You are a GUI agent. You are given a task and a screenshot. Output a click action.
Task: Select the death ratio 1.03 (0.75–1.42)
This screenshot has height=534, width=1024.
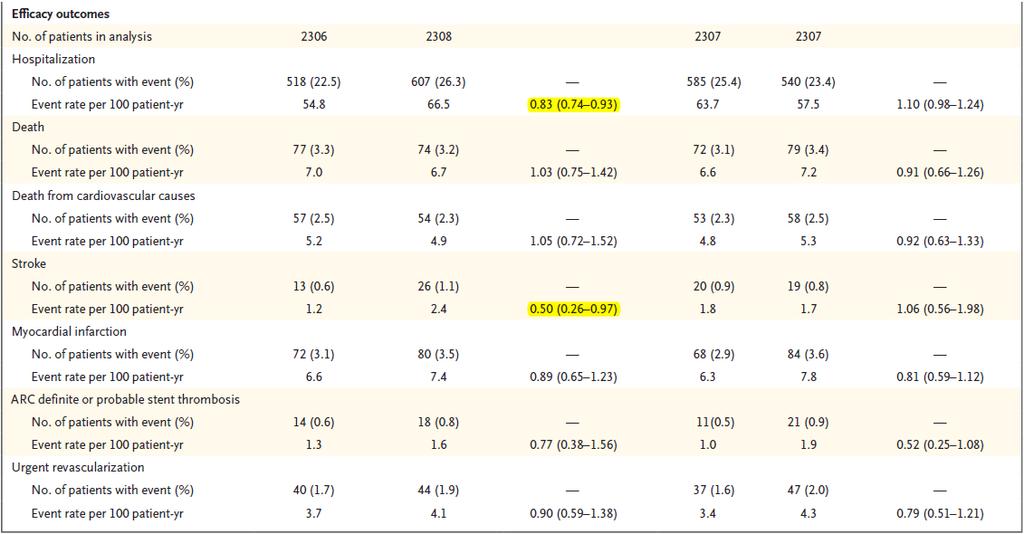click(x=573, y=172)
